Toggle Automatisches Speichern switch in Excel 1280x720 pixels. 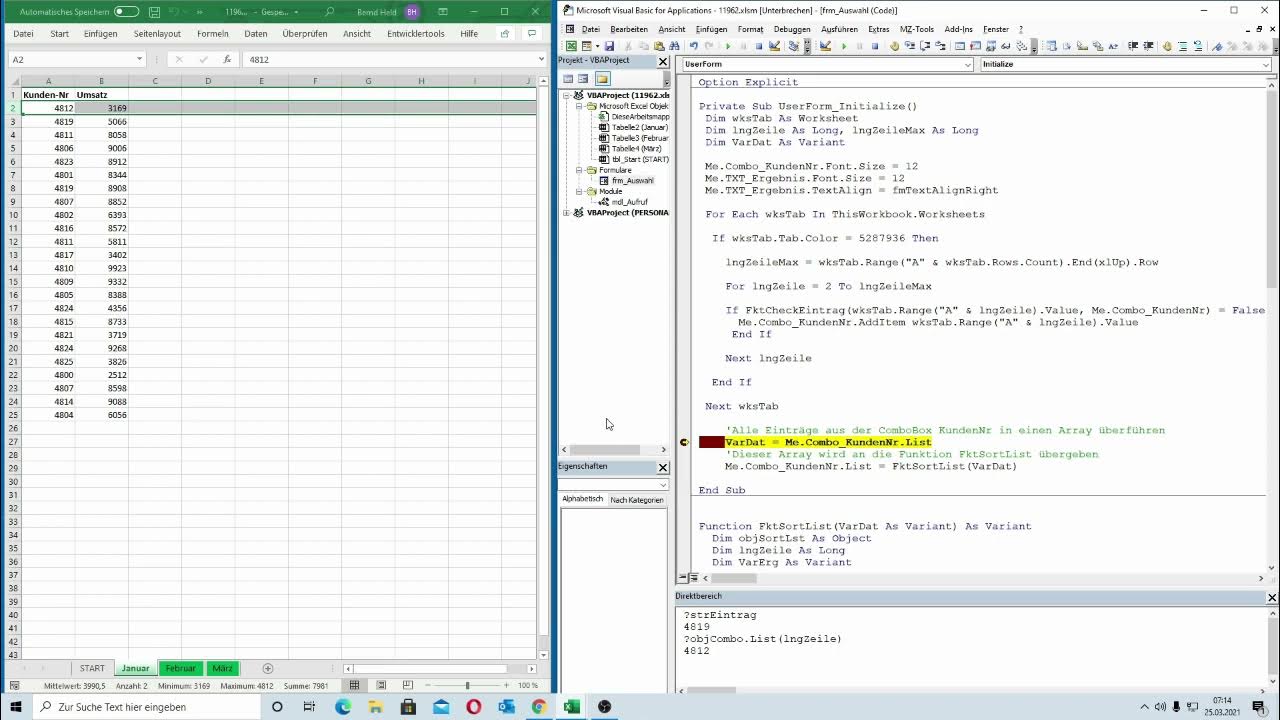[x=126, y=12]
